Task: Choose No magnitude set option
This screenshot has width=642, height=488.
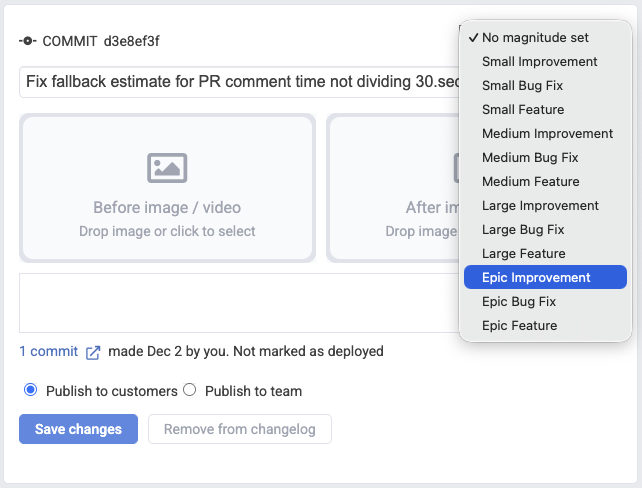Action: click(542, 37)
